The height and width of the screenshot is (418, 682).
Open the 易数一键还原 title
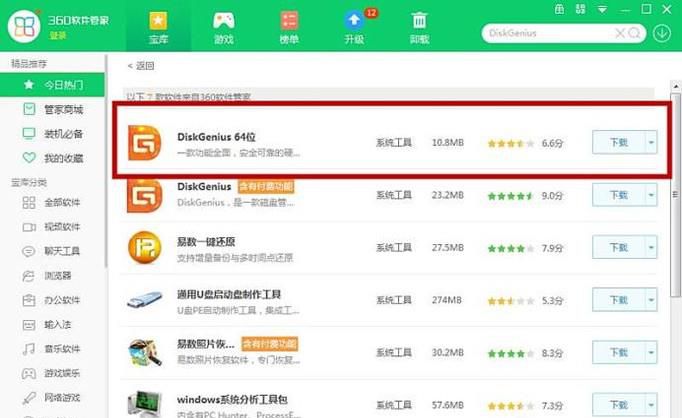pyautogui.click(x=206, y=241)
